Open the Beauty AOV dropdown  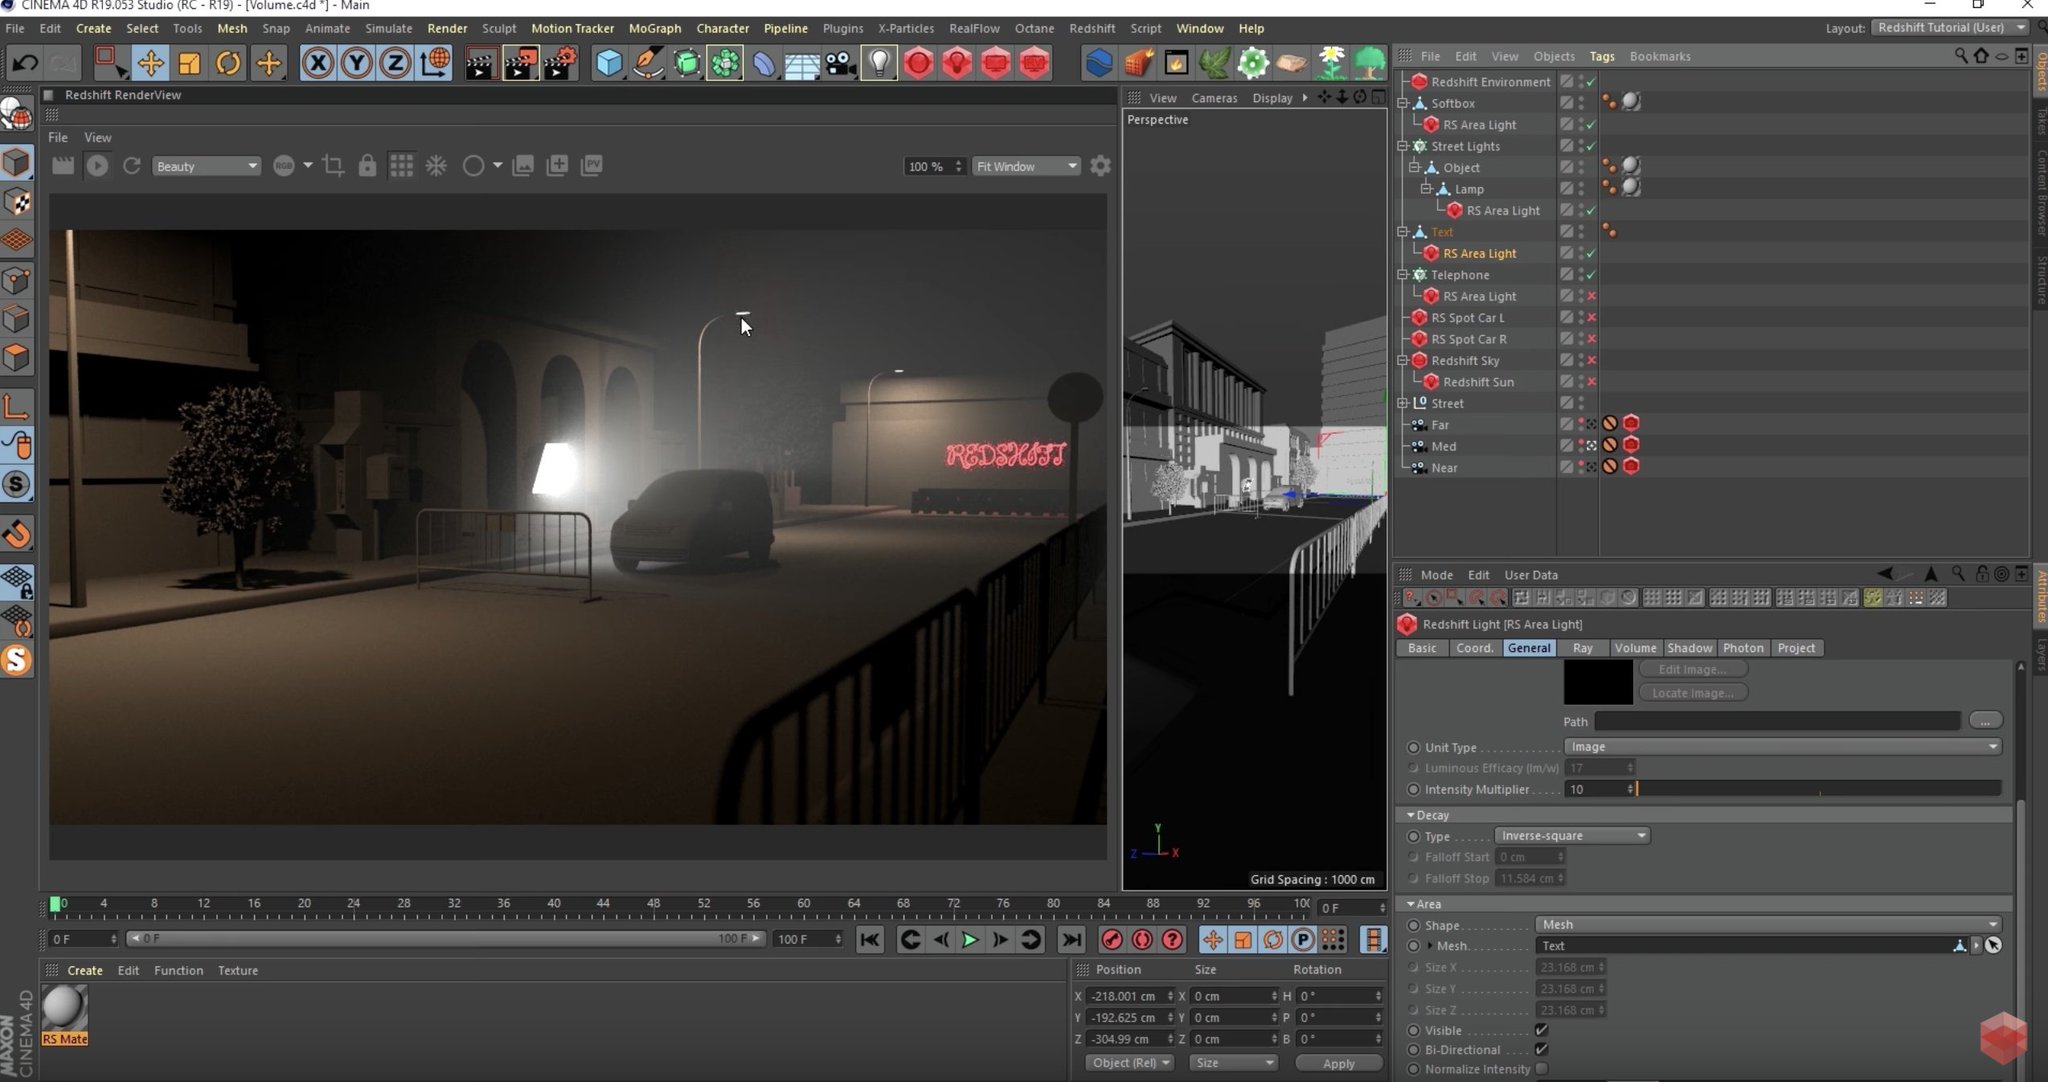[206, 166]
